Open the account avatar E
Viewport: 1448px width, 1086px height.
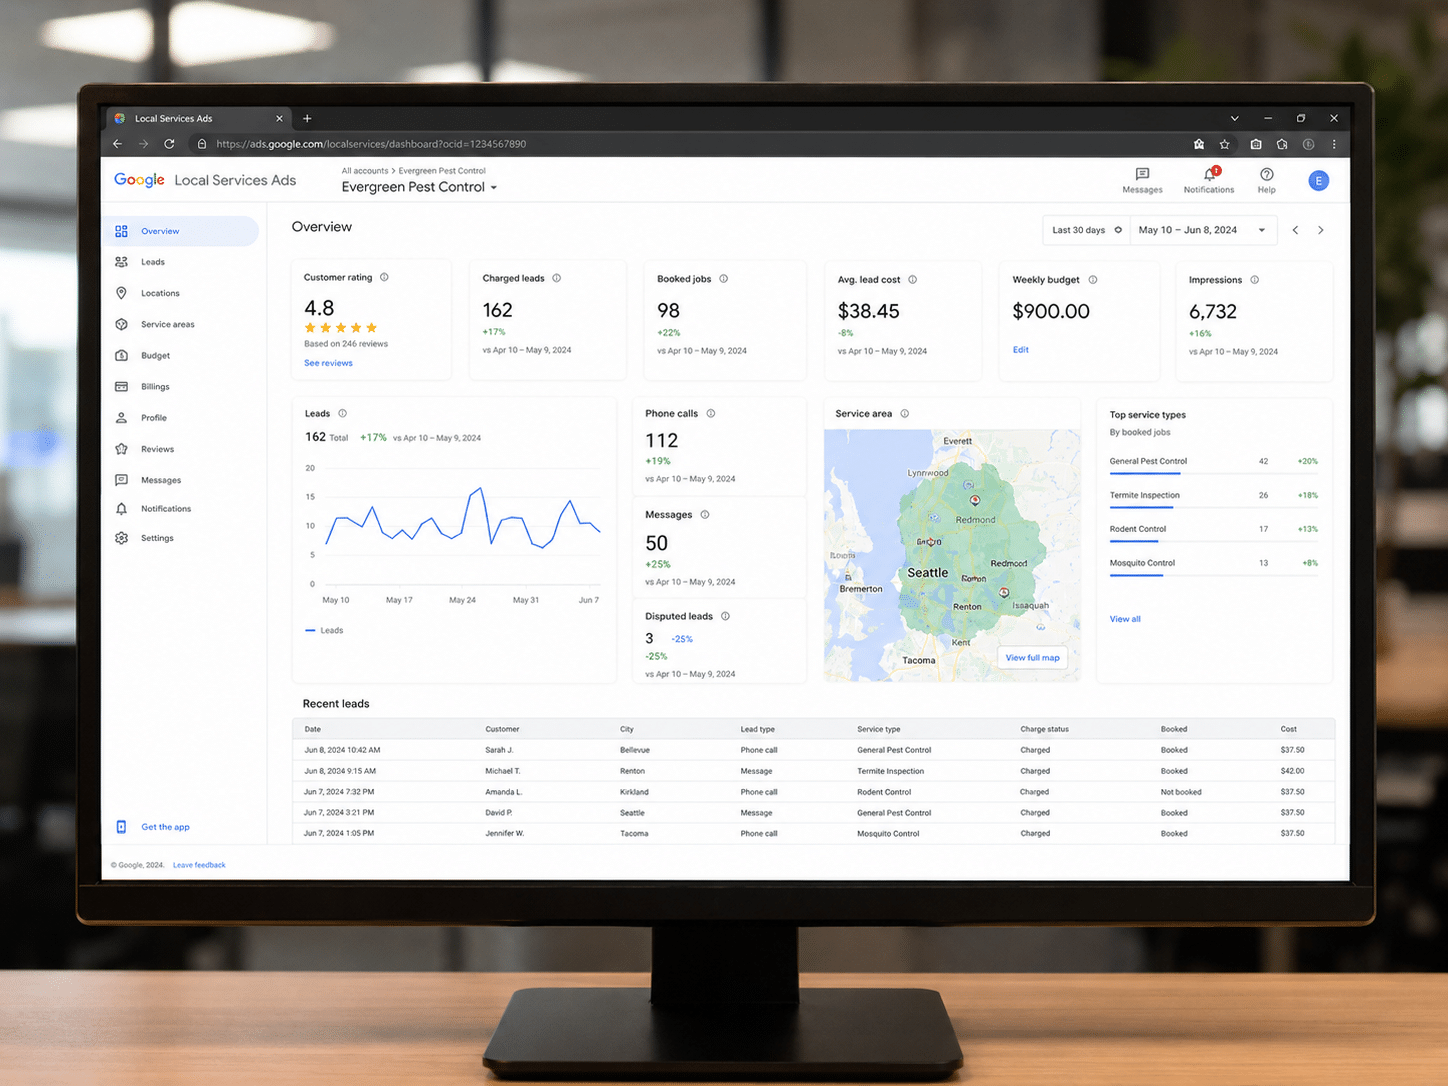(1318, 181)
